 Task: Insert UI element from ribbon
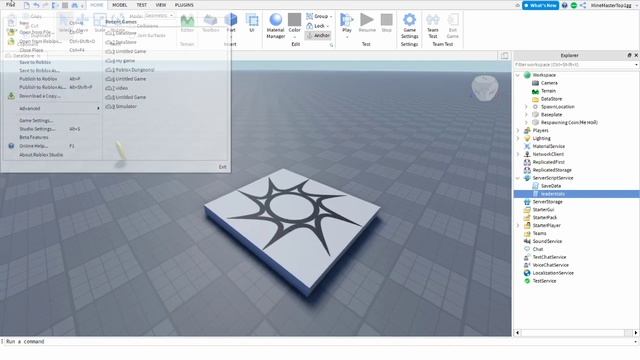coord(252,23)
